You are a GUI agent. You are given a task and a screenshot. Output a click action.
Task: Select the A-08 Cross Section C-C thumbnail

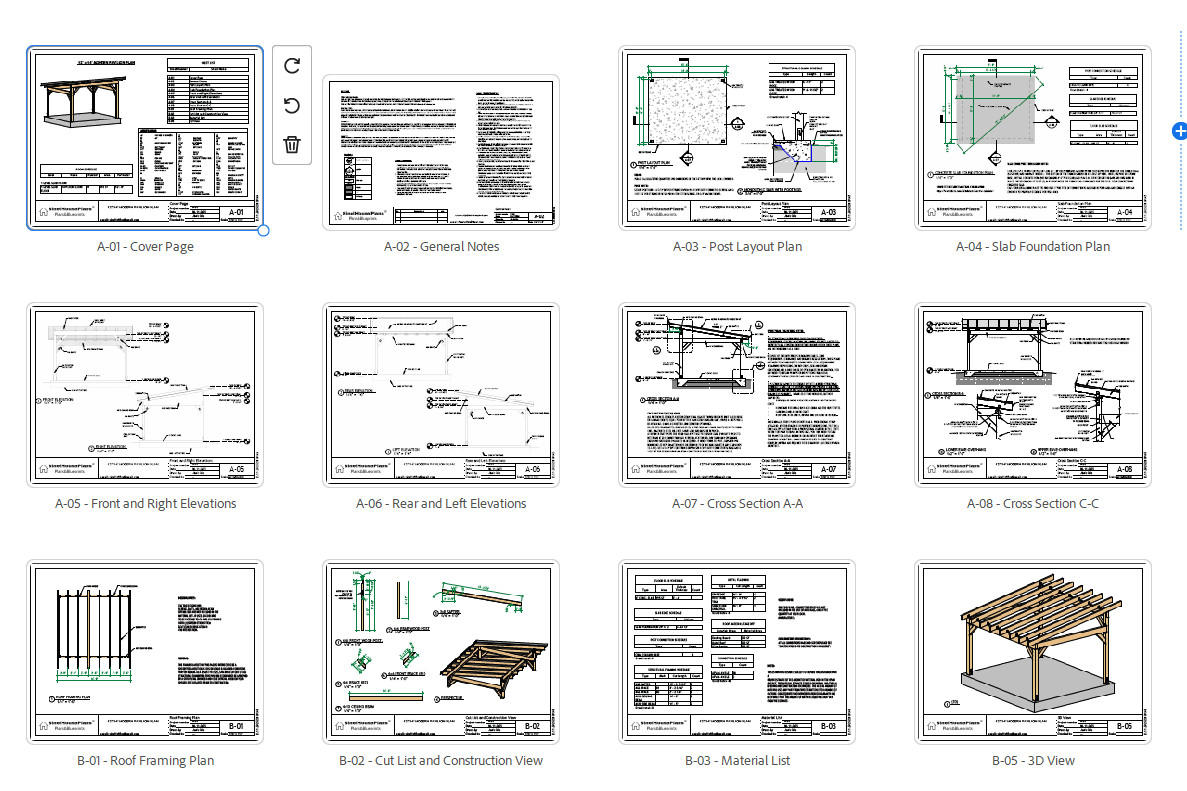click(1033, 394)
